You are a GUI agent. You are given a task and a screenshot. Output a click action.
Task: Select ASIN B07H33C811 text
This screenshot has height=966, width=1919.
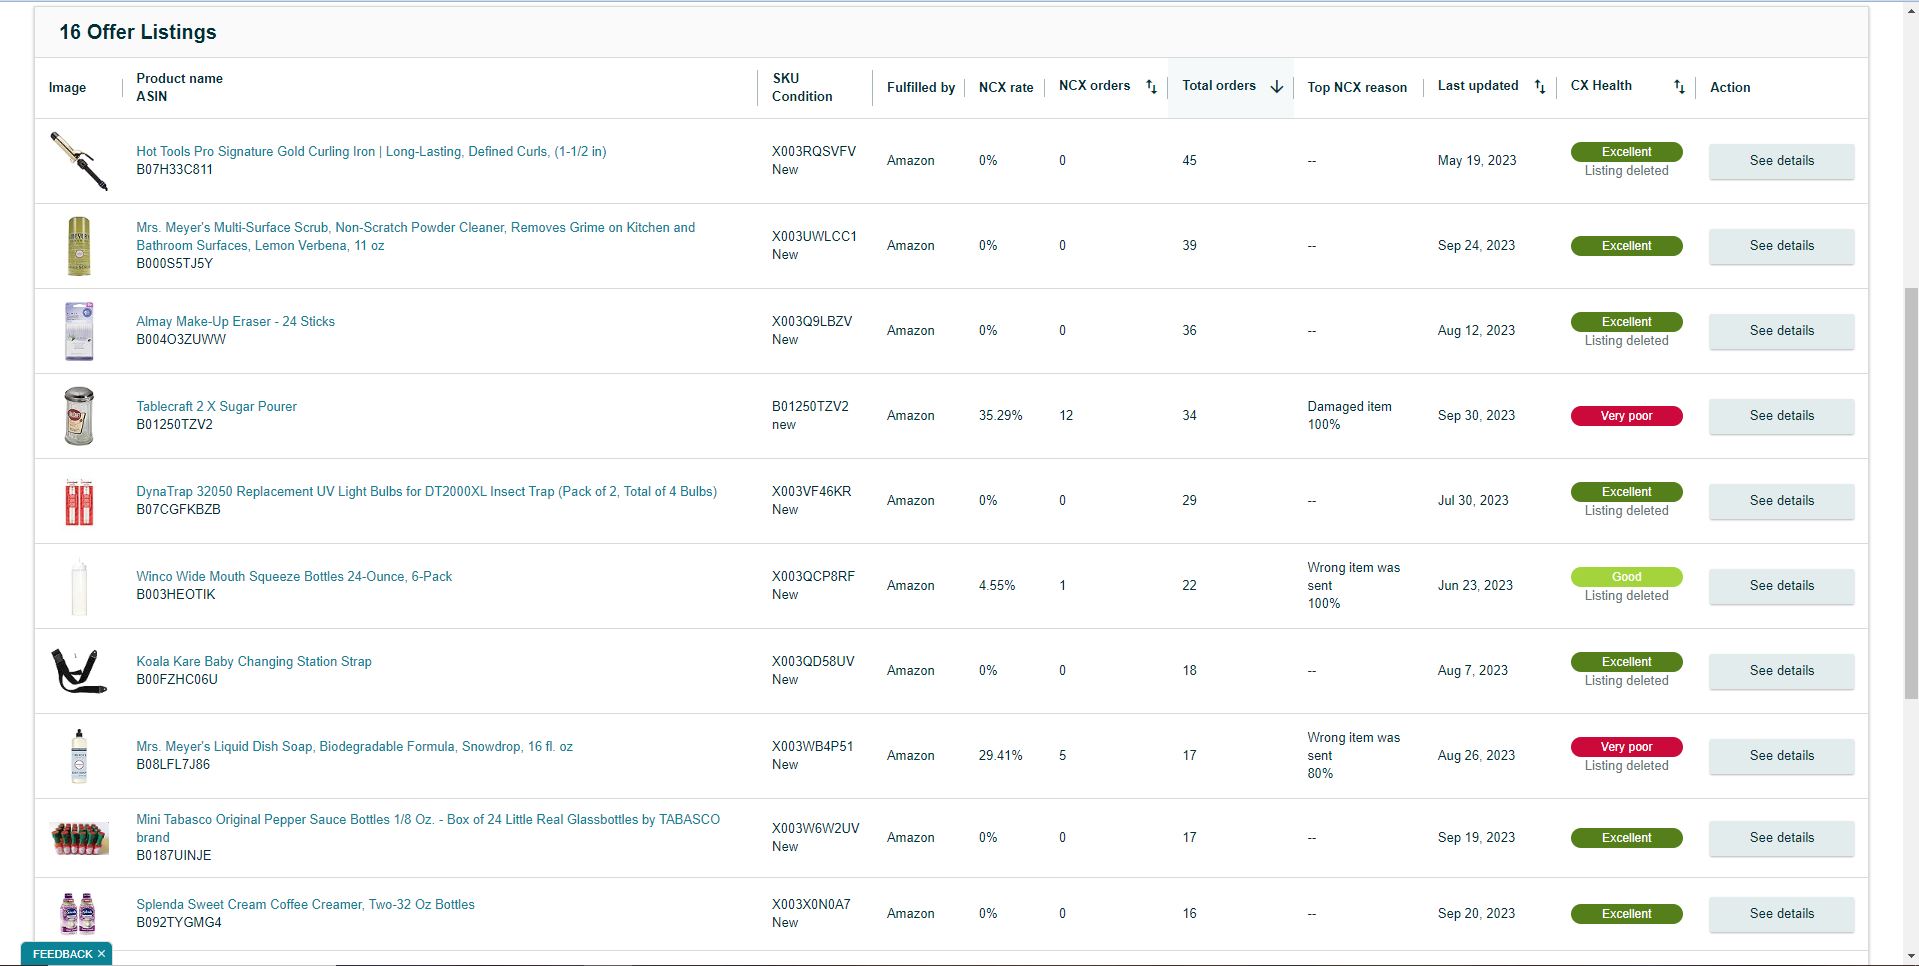point(174,170)
